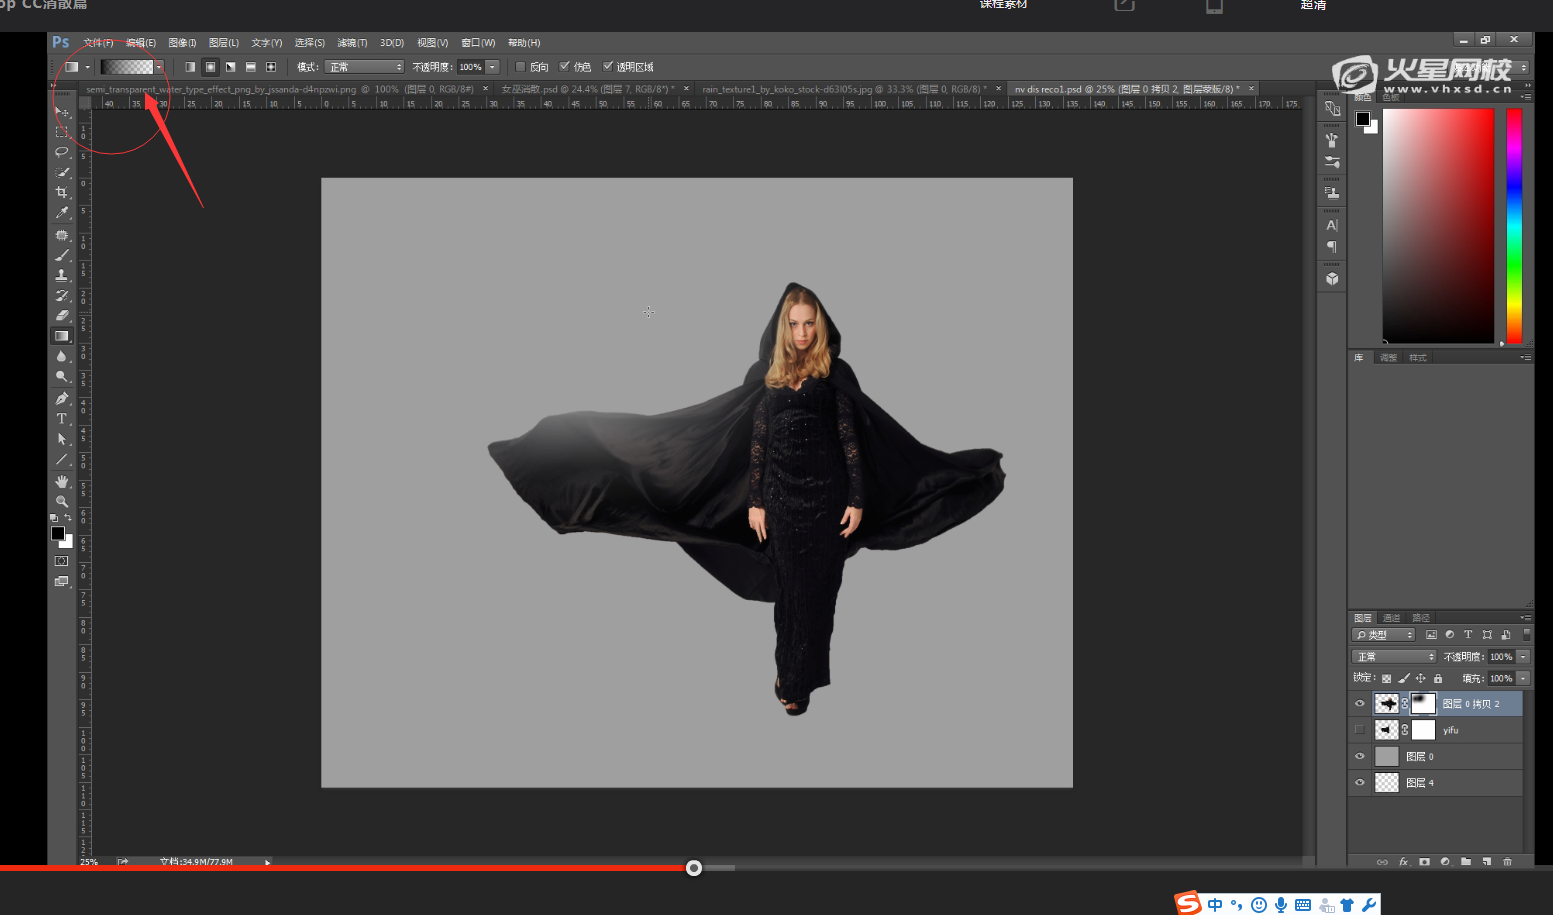Screen dimensions: 1553x915
Task: Open the 图像(I) menu
Action: point(182,43)
